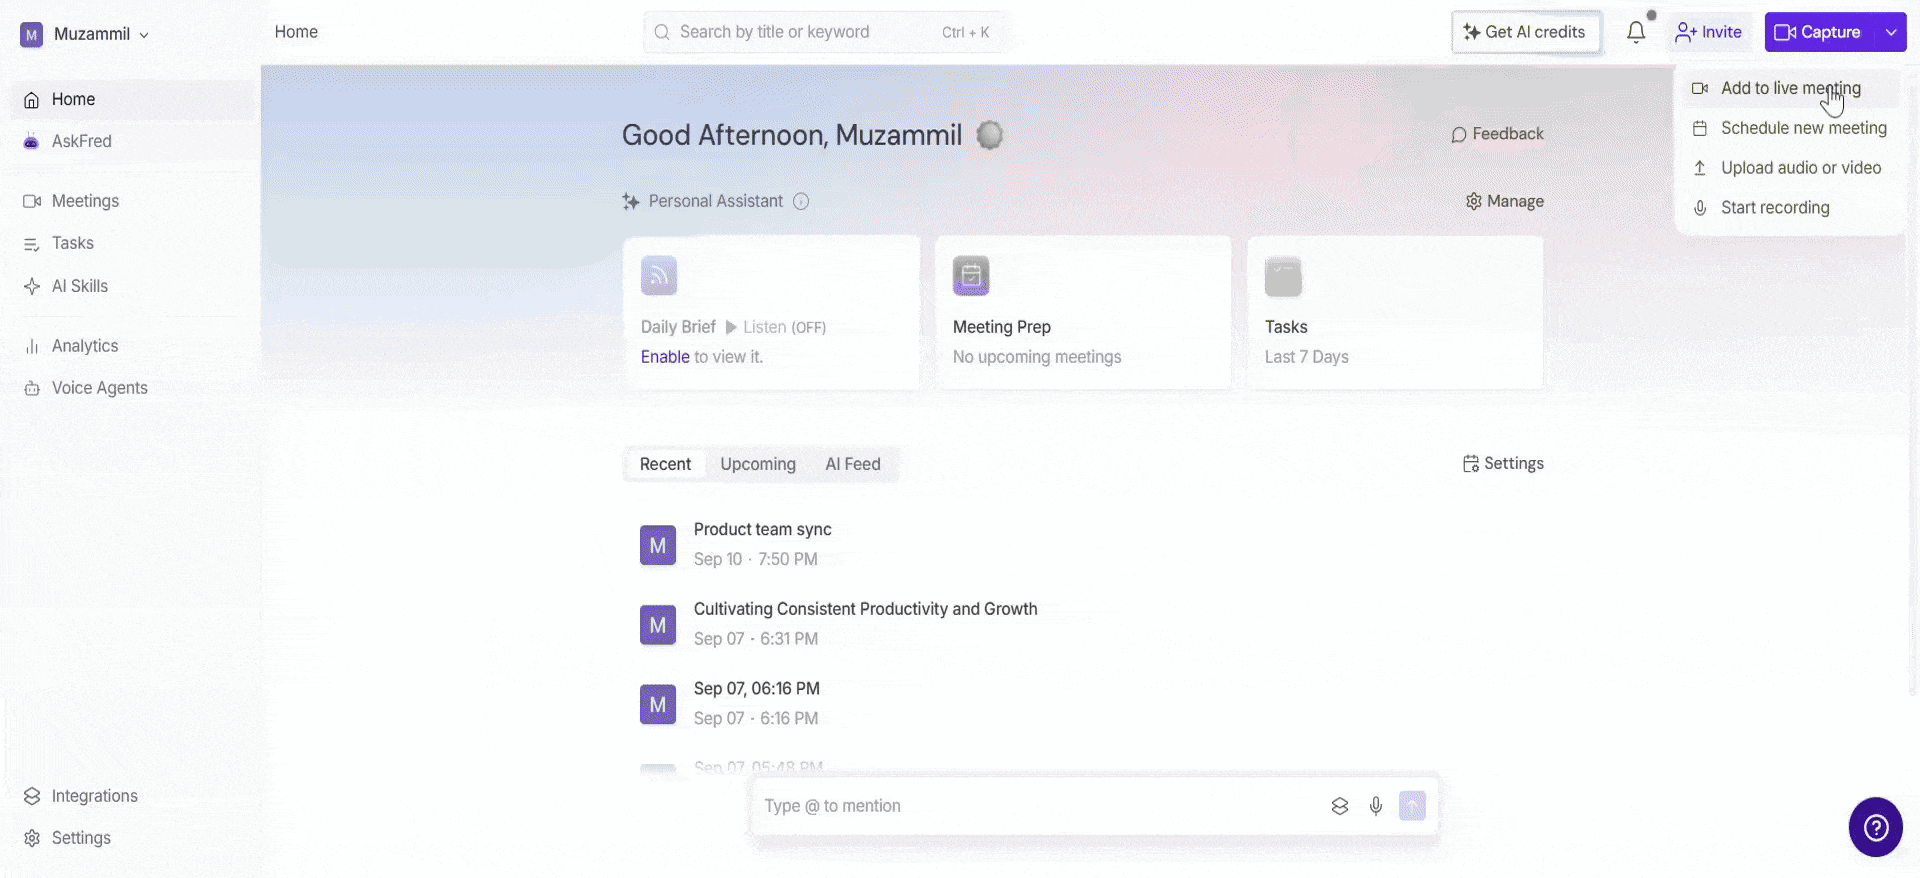The width and height of the screenshot is (1920, 878).
Task: Choose Schedule new meeting
Action: pos(1790,128)
